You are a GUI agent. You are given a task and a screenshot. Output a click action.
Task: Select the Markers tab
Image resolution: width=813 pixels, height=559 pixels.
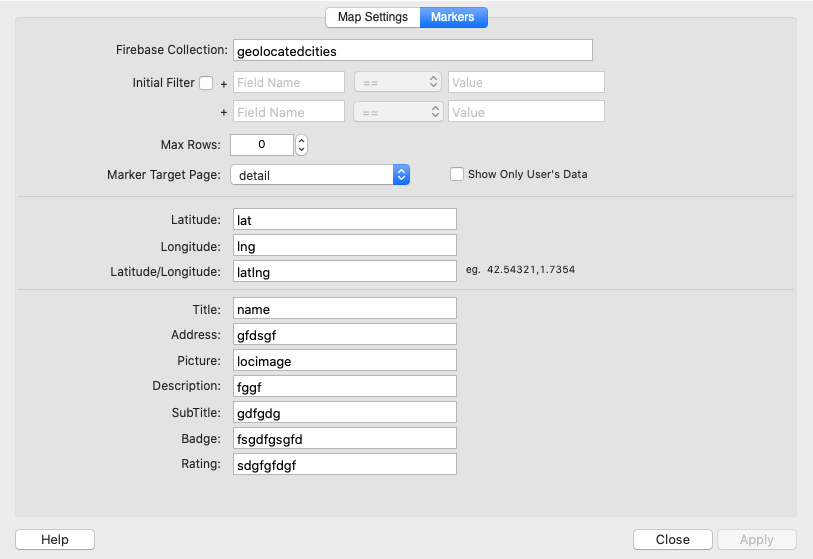pos(453,17)
